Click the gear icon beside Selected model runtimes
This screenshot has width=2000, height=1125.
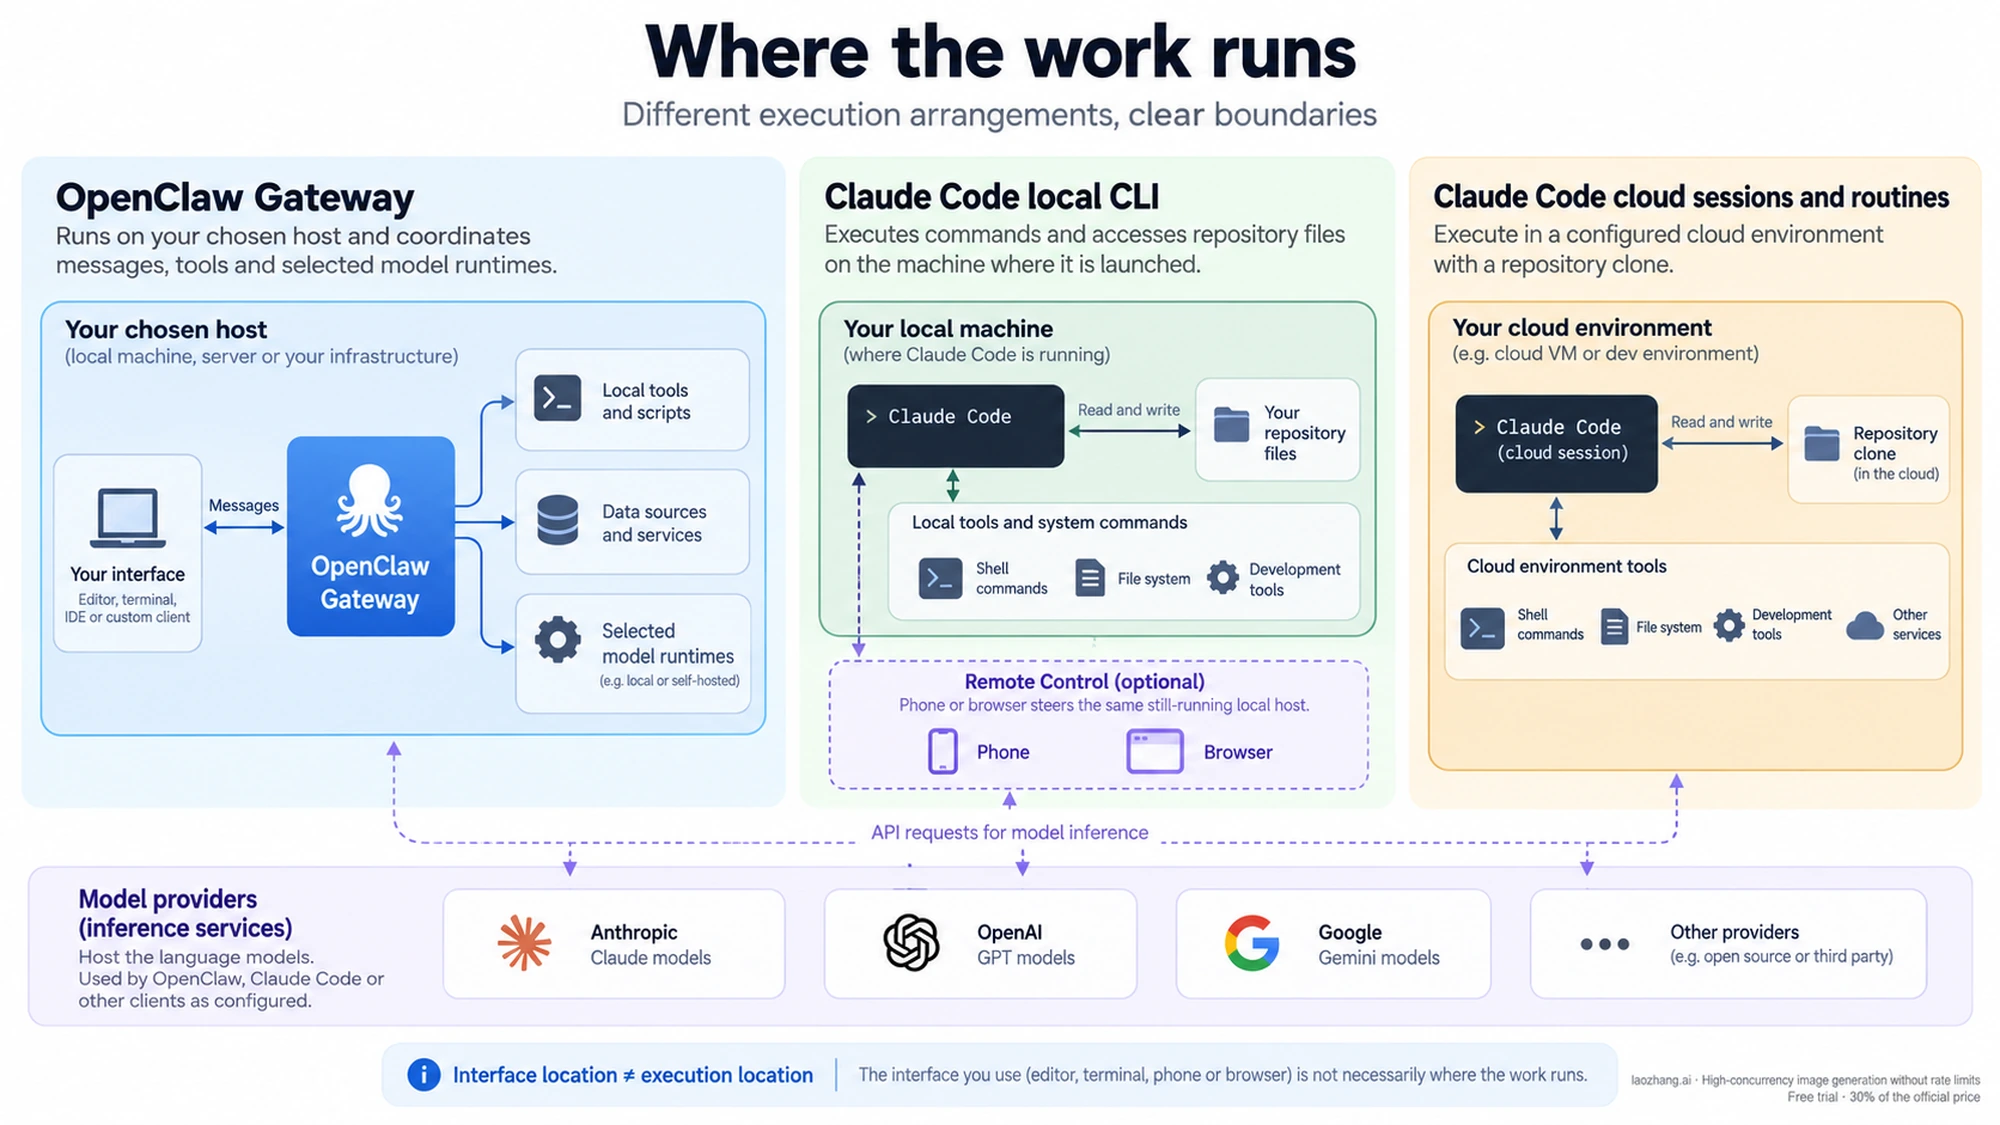tap(557, 640)
